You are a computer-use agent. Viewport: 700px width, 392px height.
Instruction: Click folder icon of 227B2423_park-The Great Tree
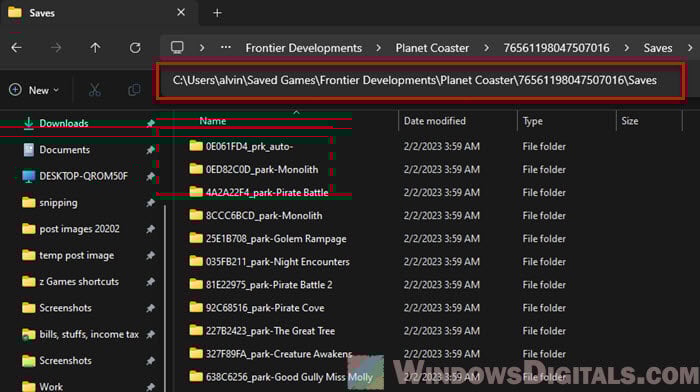coord(196,330)
